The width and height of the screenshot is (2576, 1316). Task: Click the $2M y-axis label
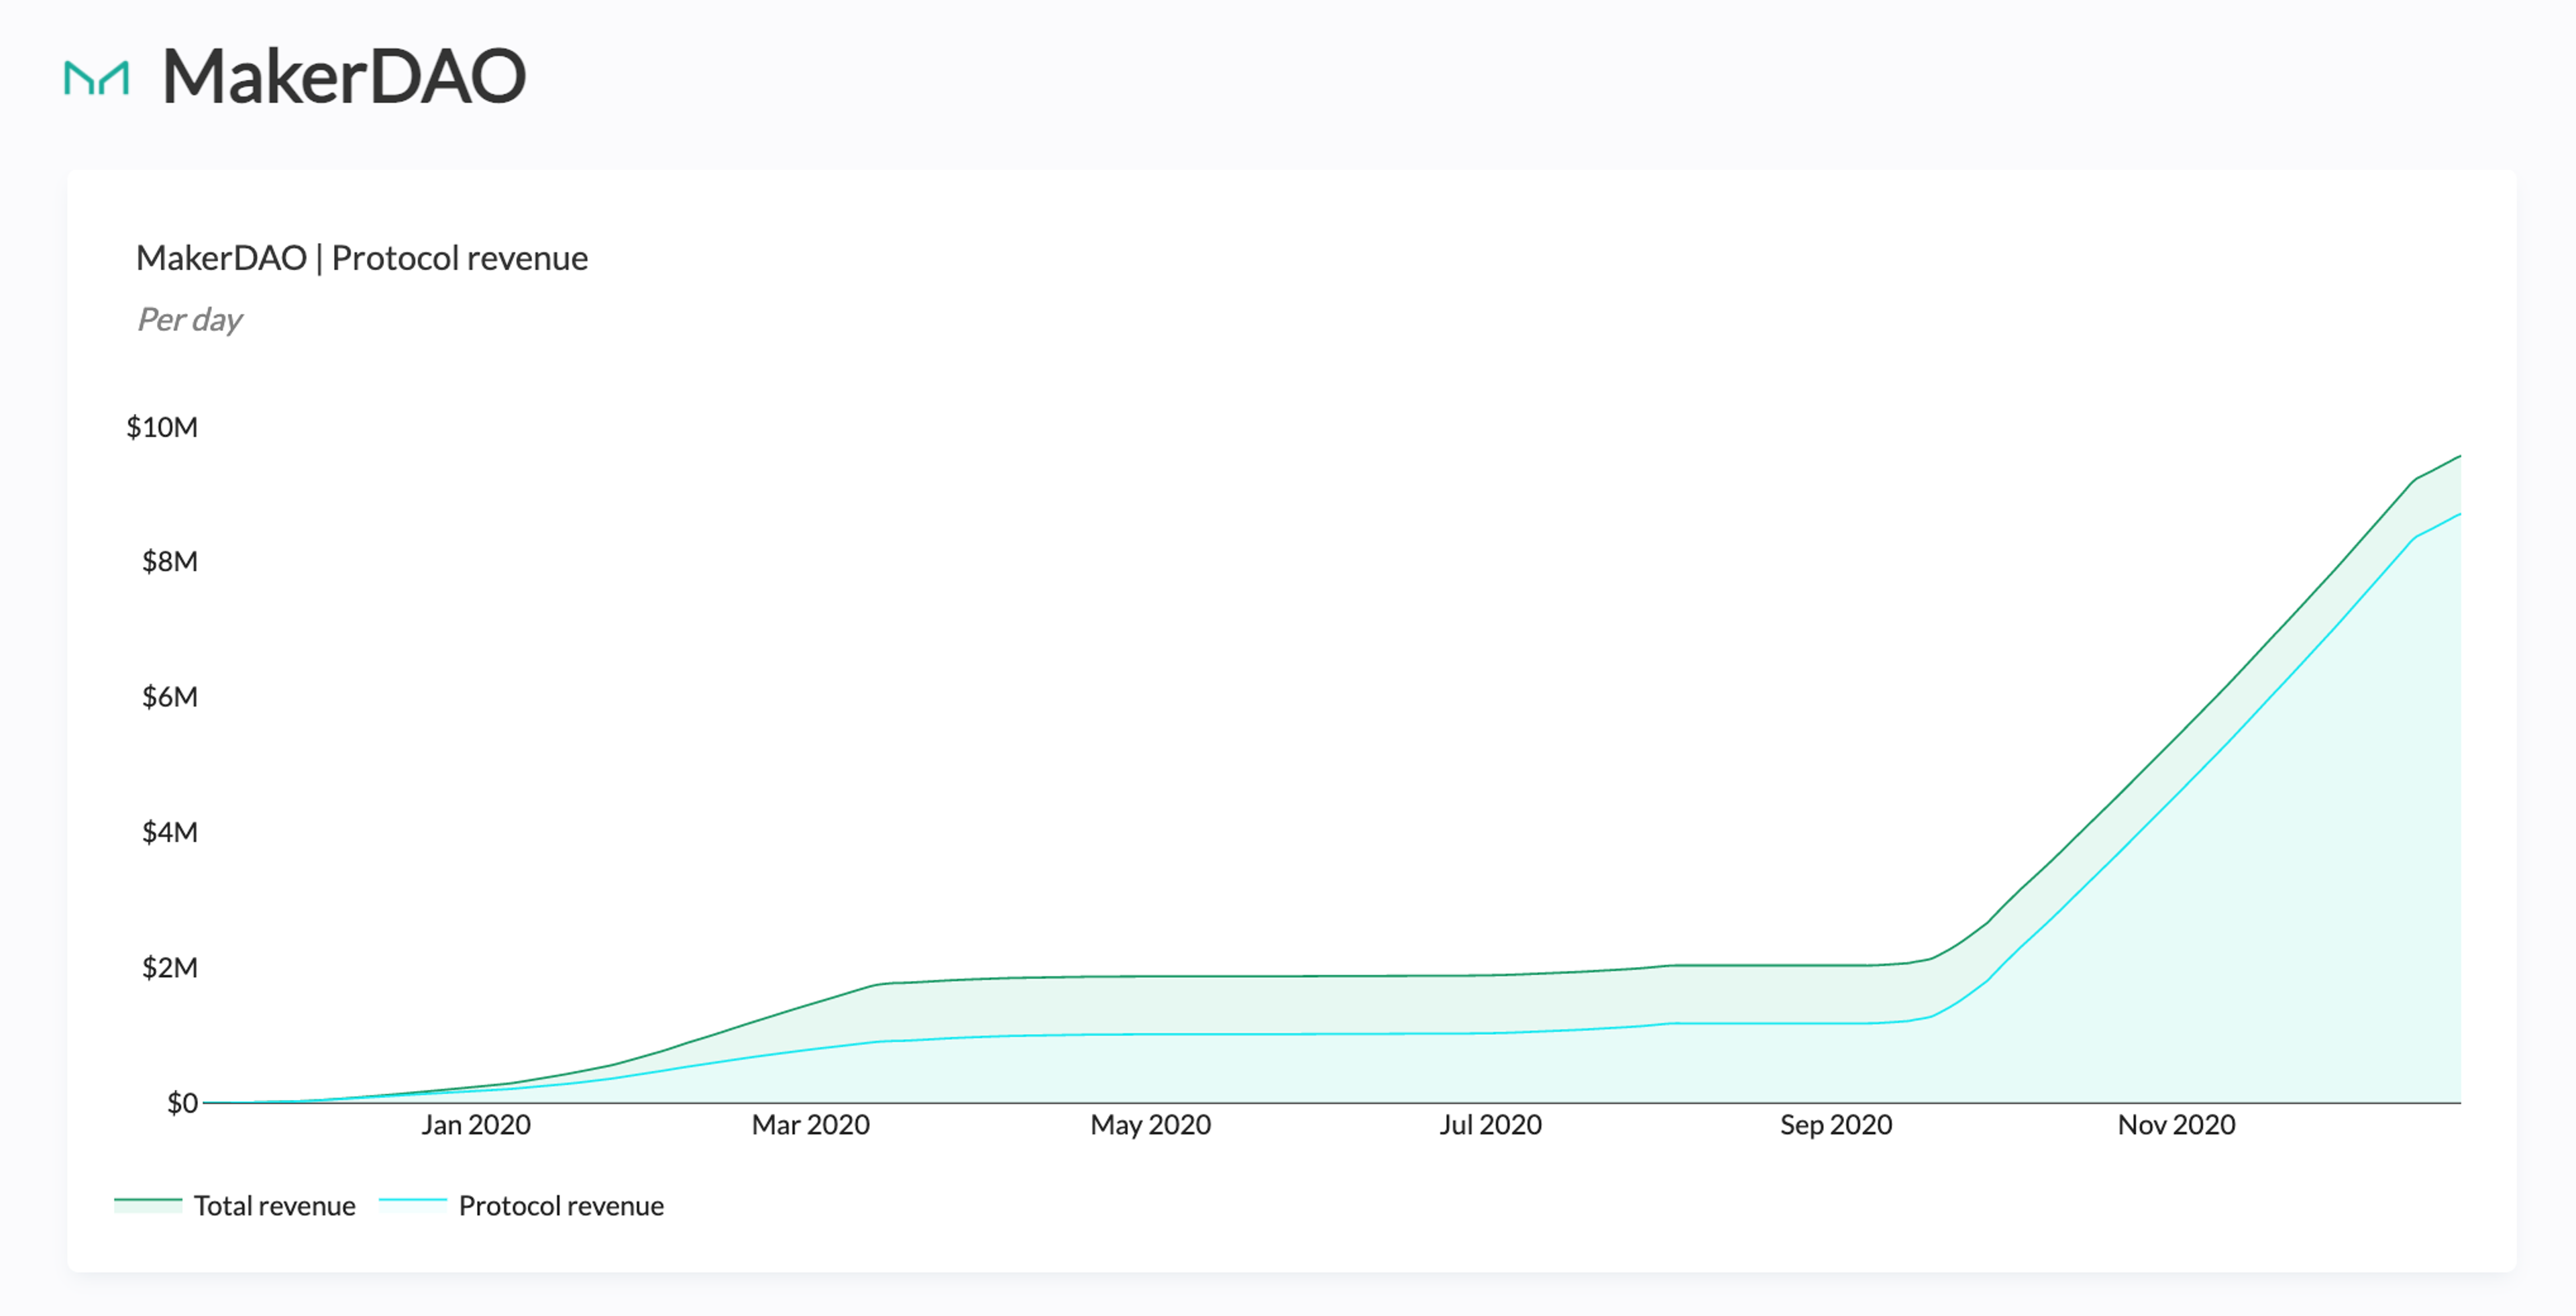169,968
